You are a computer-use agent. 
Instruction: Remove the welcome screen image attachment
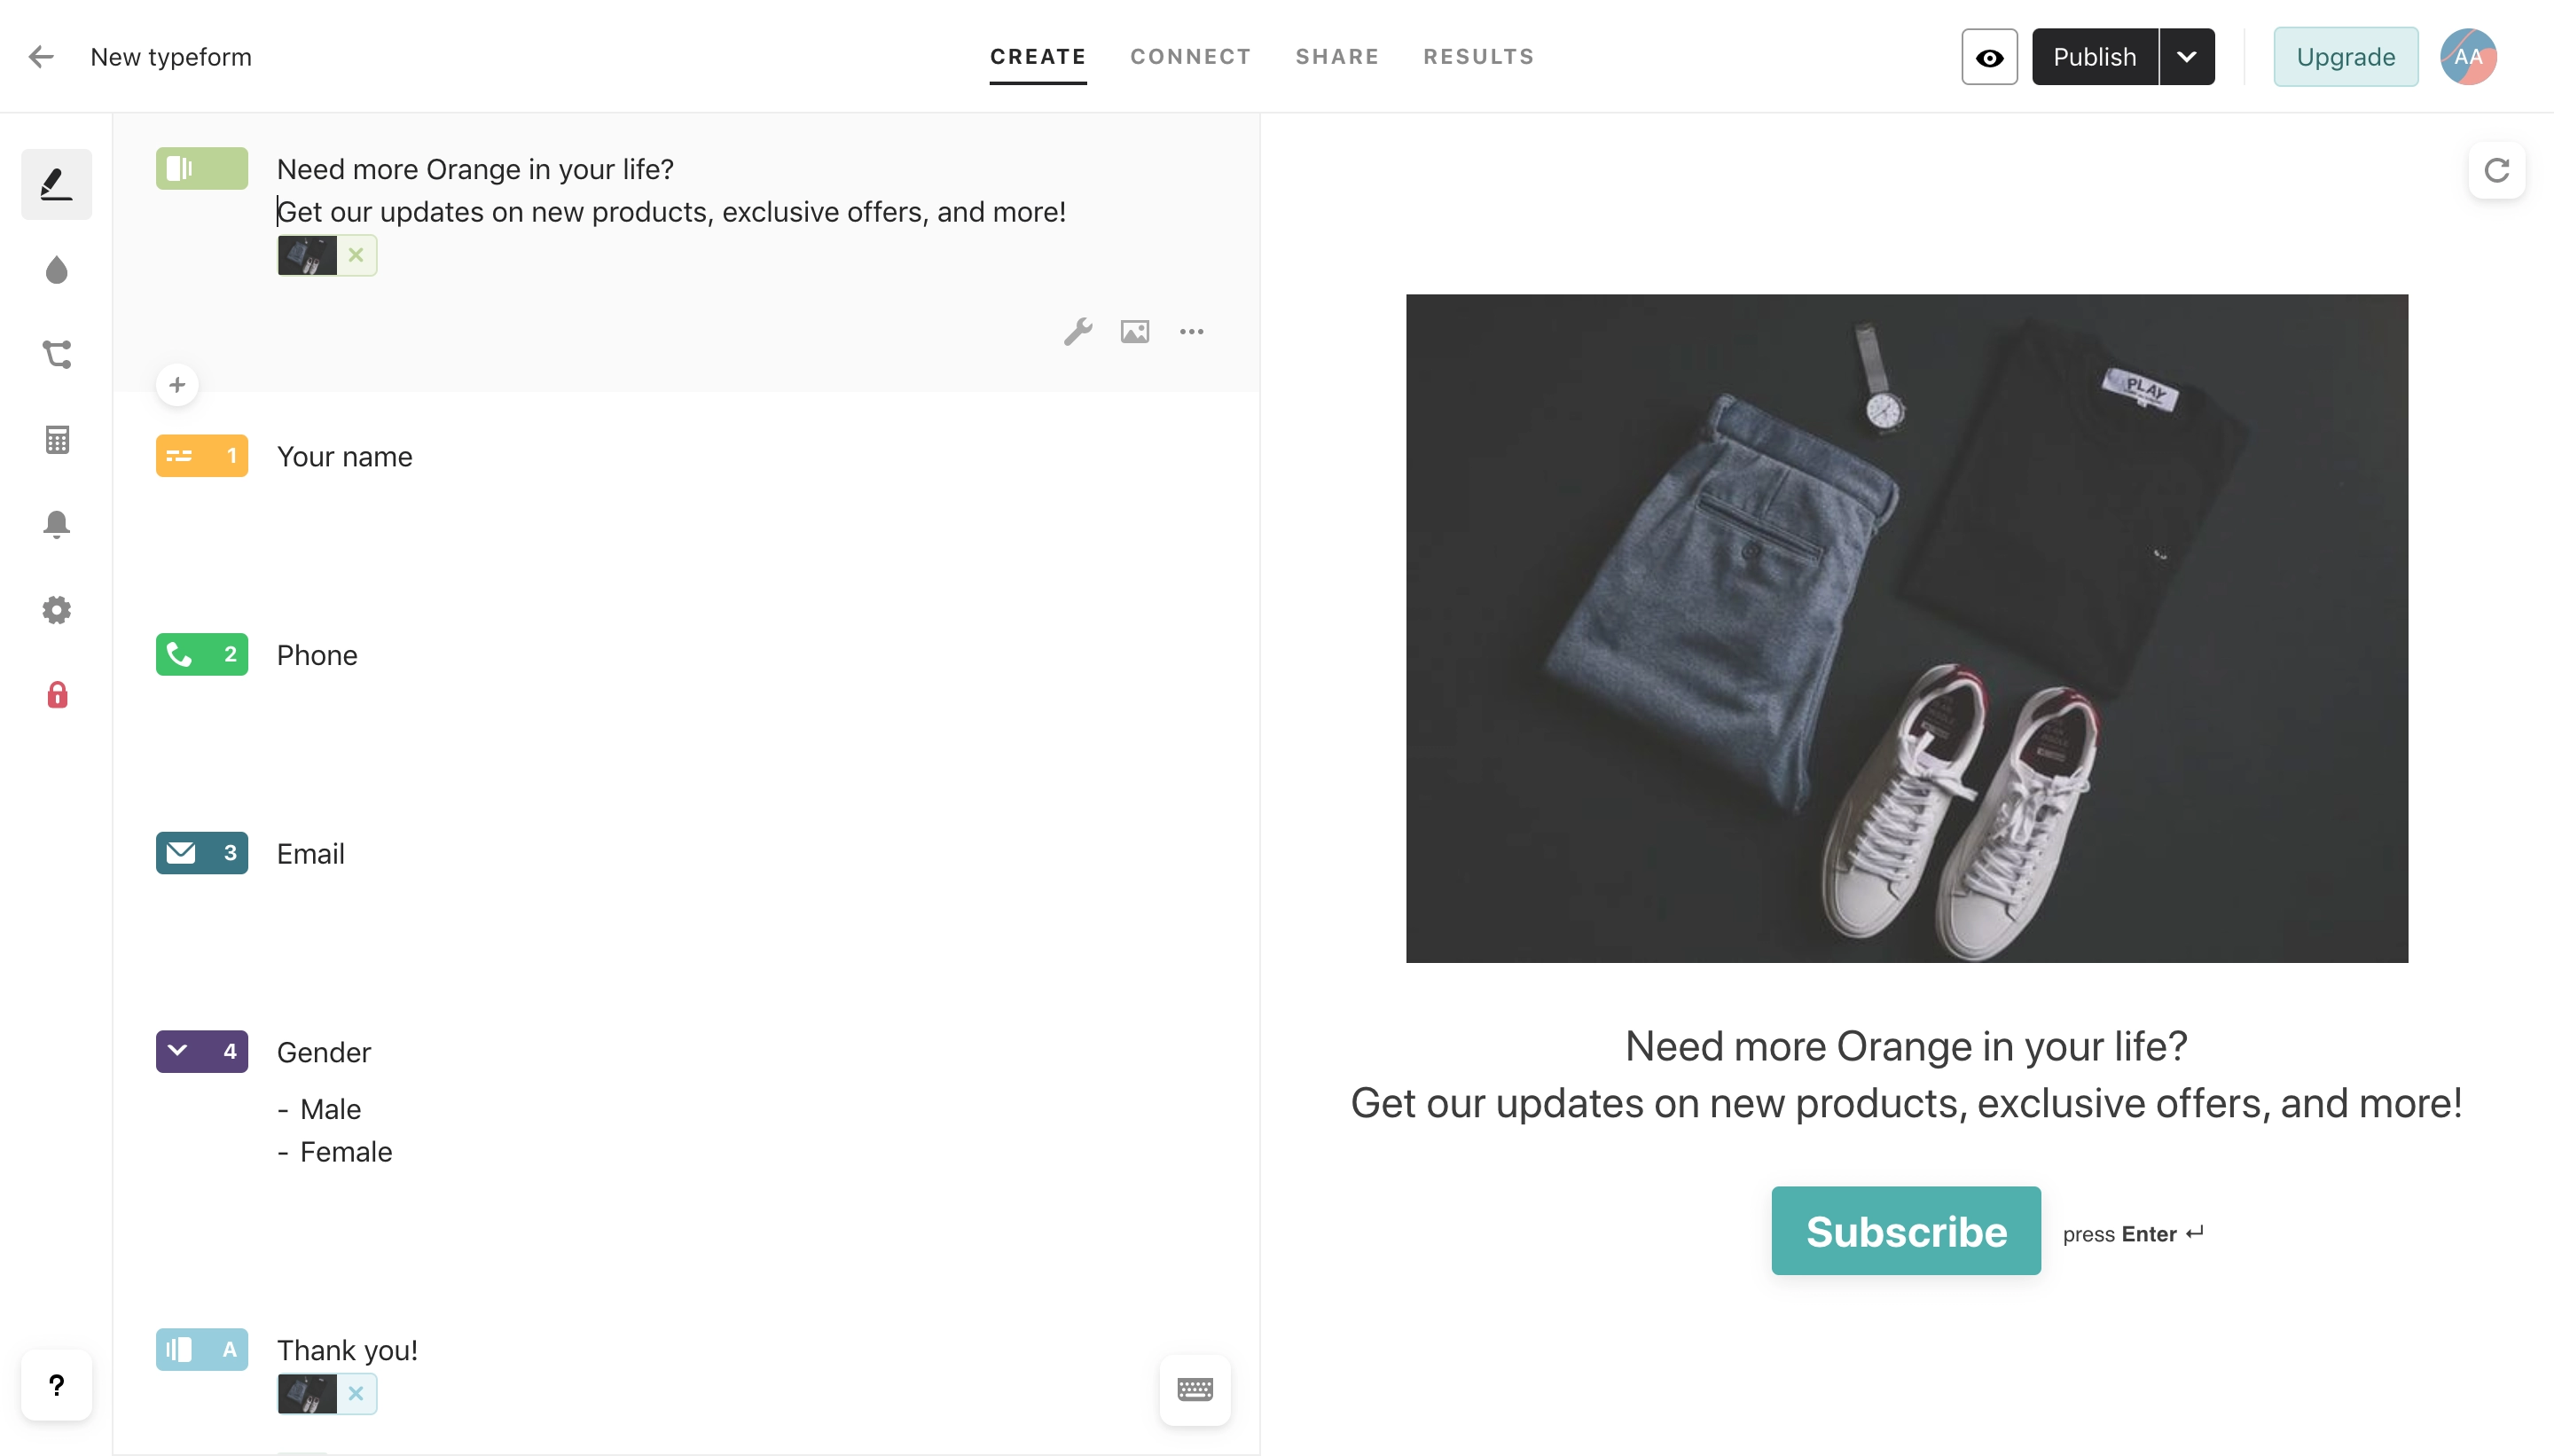[356, 255]
